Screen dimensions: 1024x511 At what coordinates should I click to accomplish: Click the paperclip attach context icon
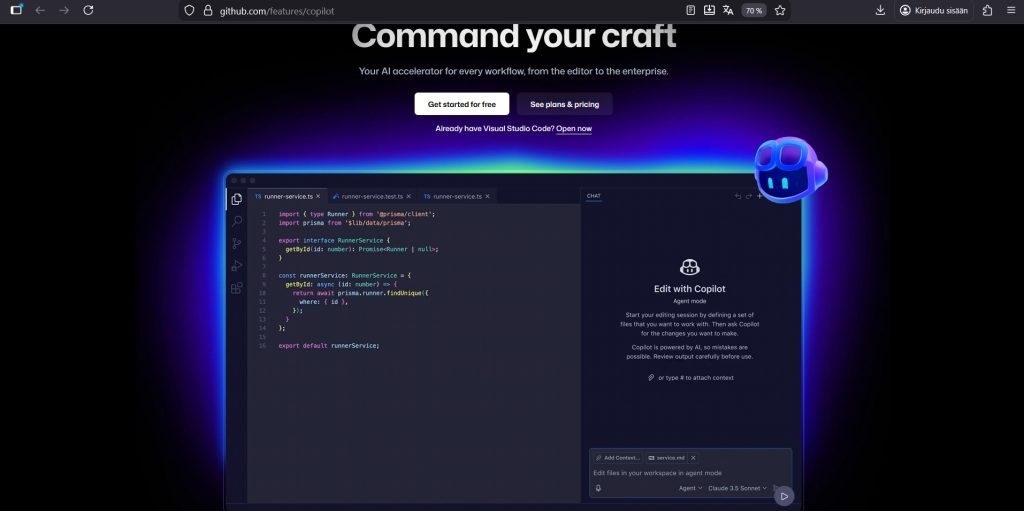[x=651, y=378]
